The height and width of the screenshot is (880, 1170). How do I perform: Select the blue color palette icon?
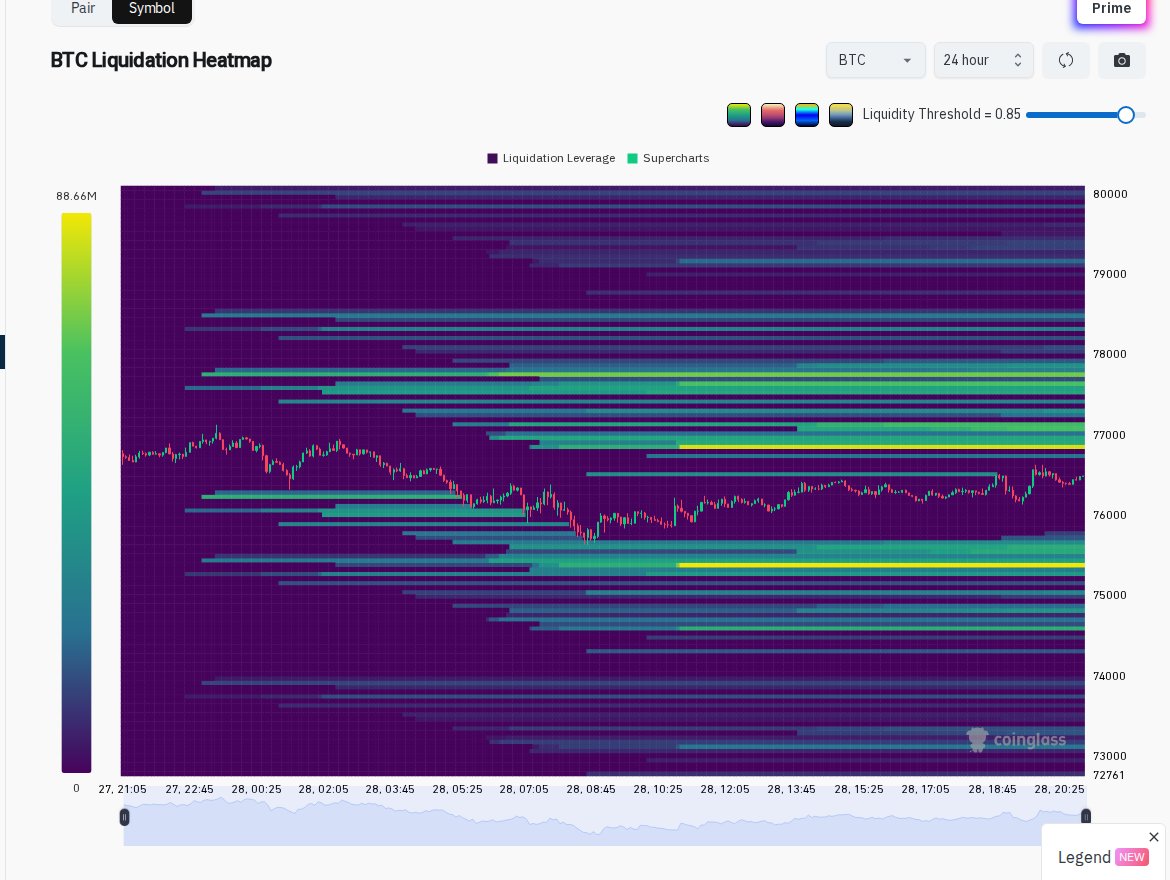[x=807, y=114]
